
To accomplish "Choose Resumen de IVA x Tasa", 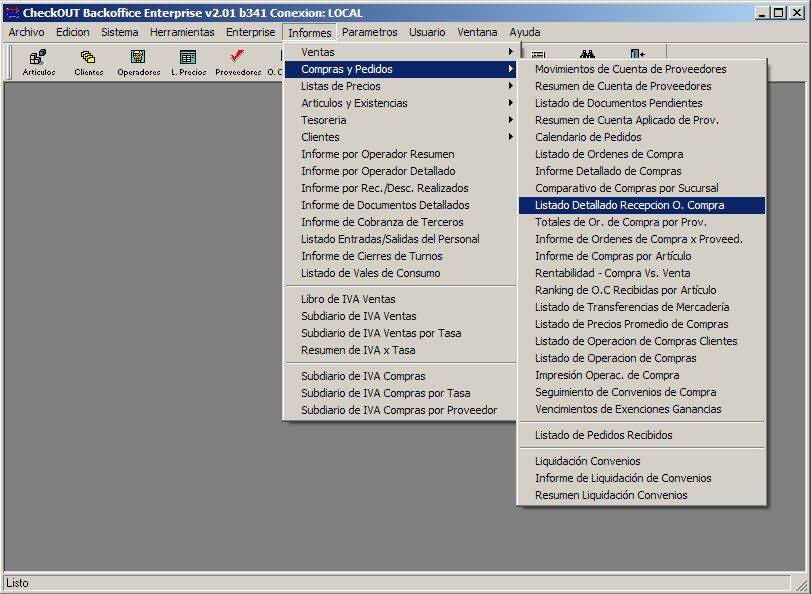I will coord(400,350).
